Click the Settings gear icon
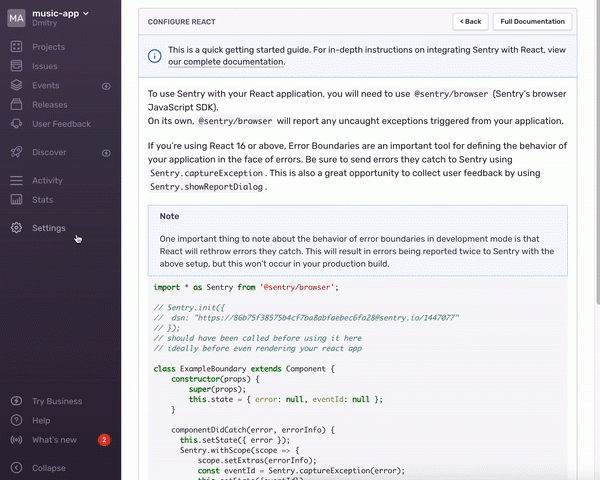The height and width of the screenshot is (480, 600). tap(16, 228)
